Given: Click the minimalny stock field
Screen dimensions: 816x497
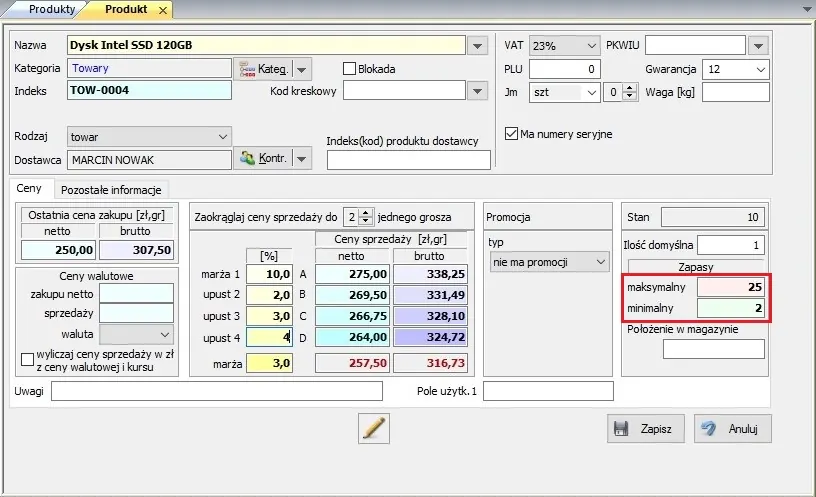Looking at the screenshot, I should [731, 308].
